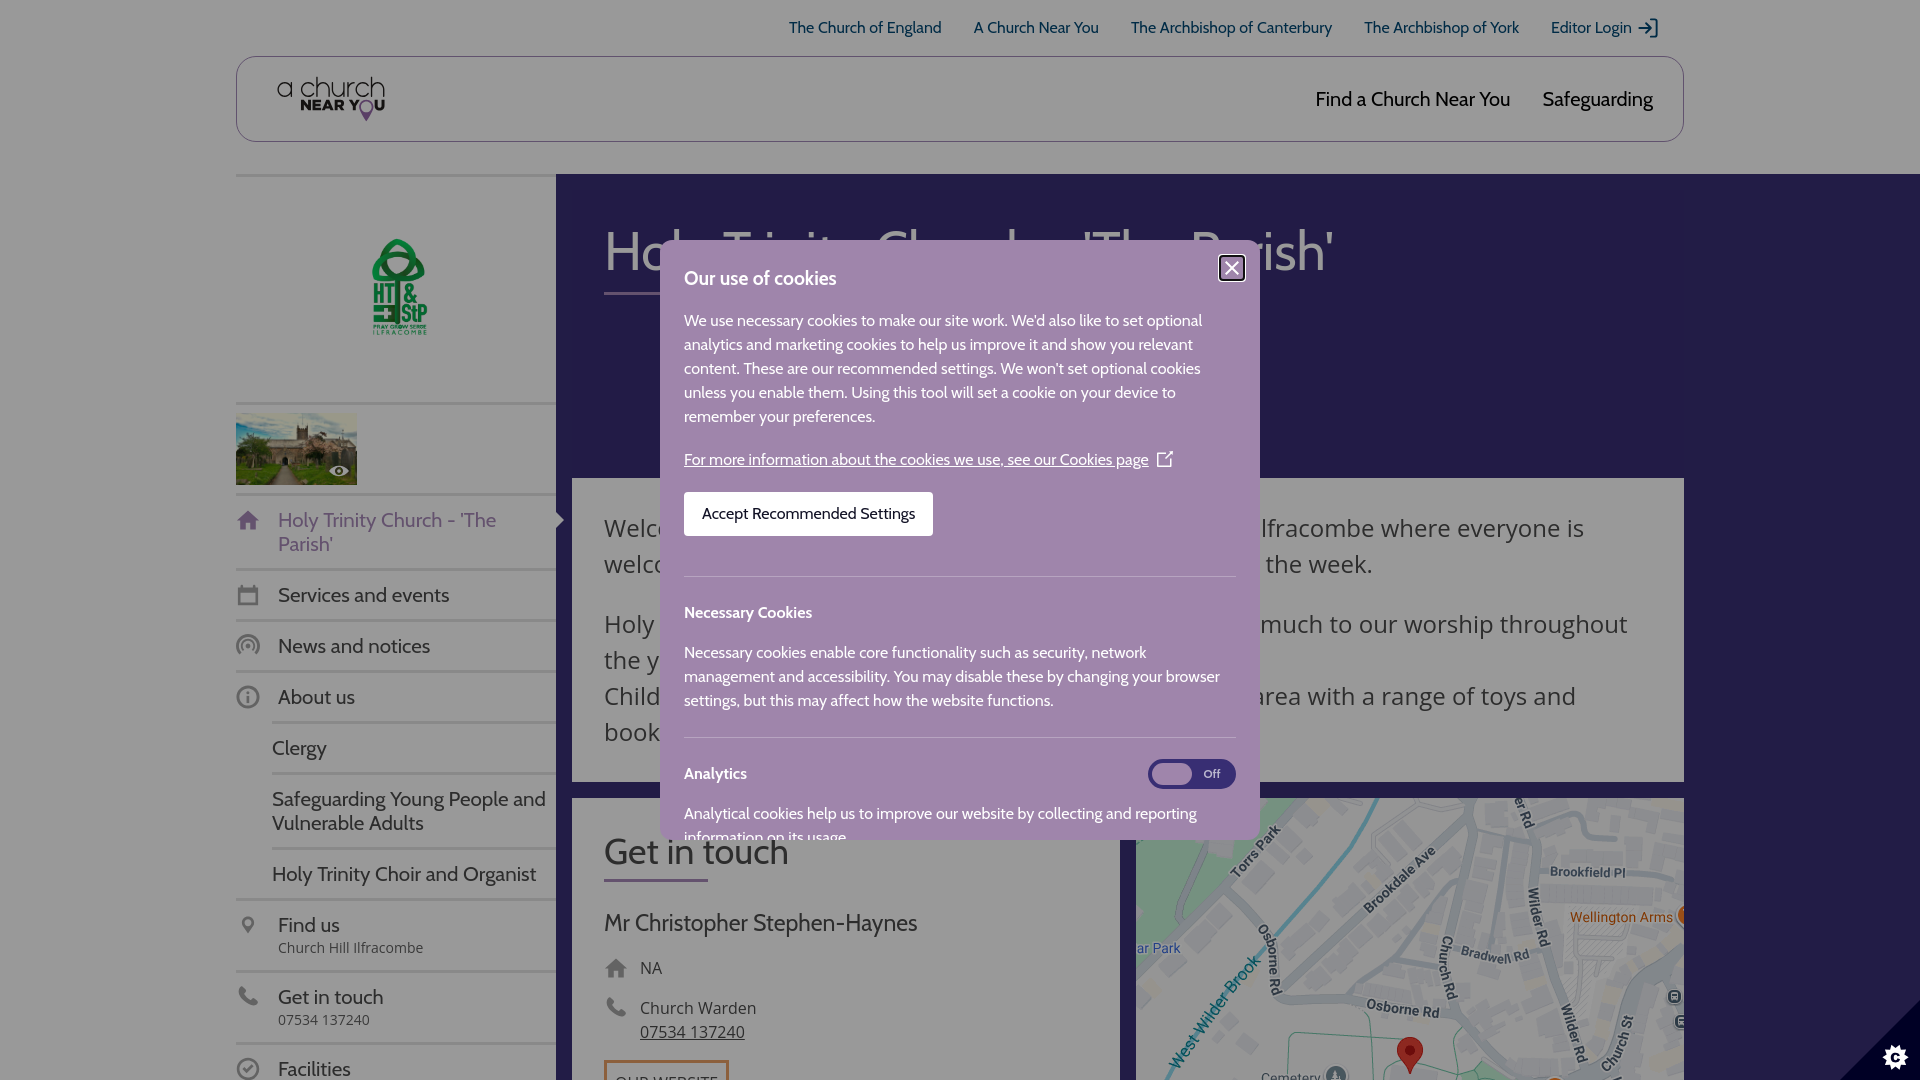Open the Clergy subpage
1920x1080 pixels.
coord(299,748)
